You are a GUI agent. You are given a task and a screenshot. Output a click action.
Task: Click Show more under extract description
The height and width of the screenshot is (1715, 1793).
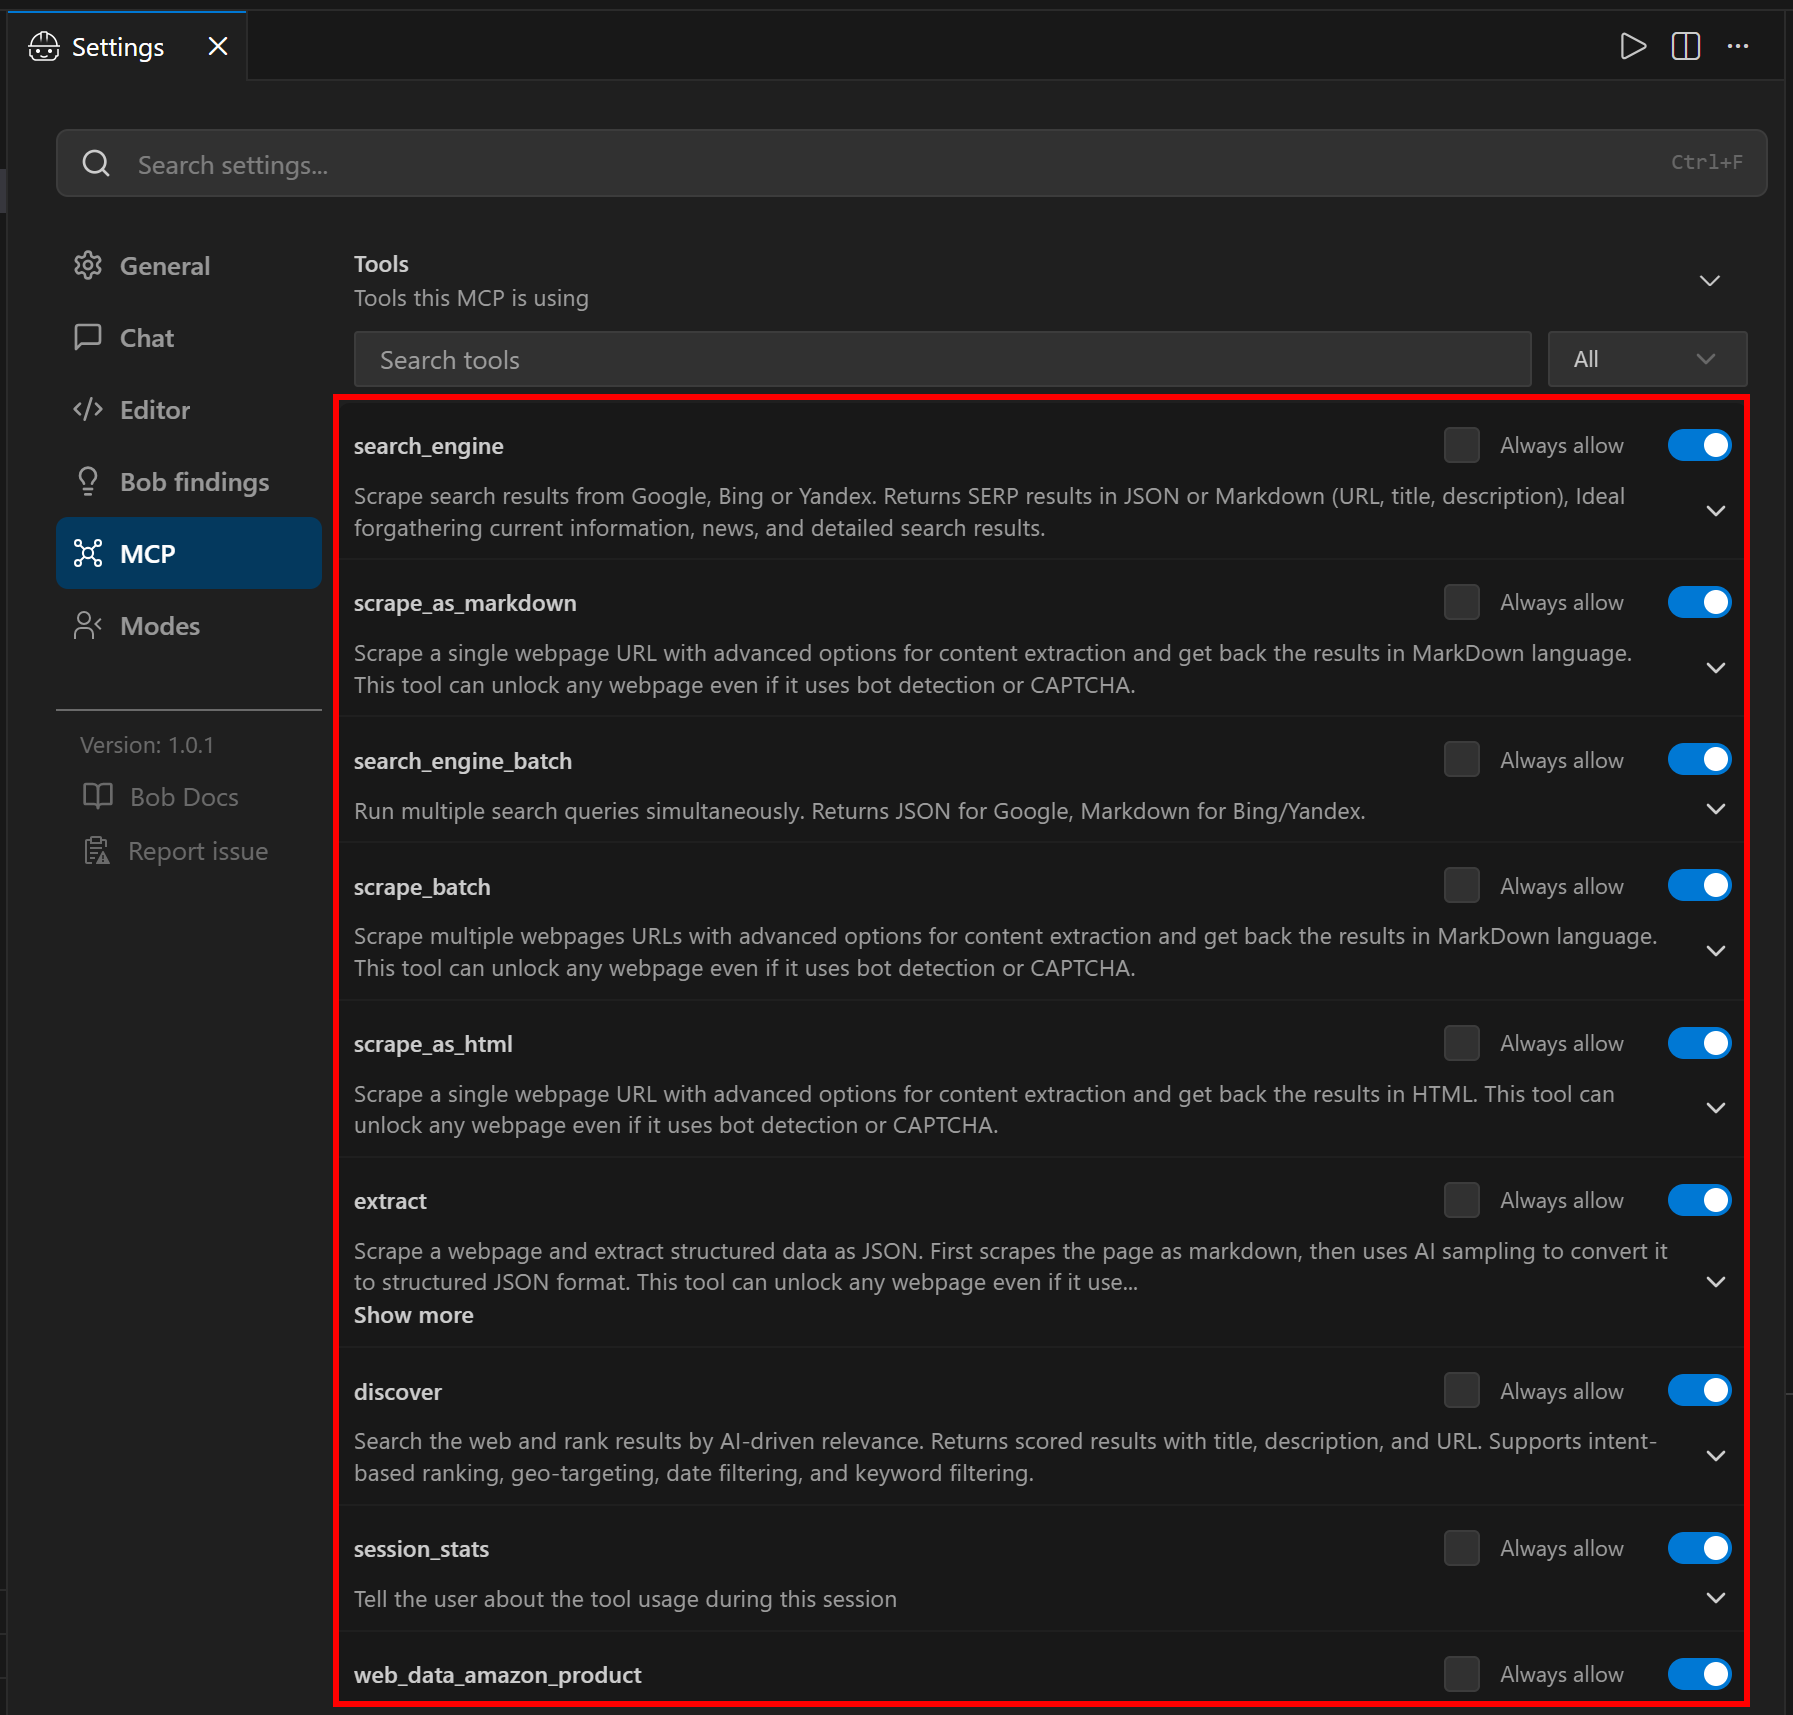413,1315
